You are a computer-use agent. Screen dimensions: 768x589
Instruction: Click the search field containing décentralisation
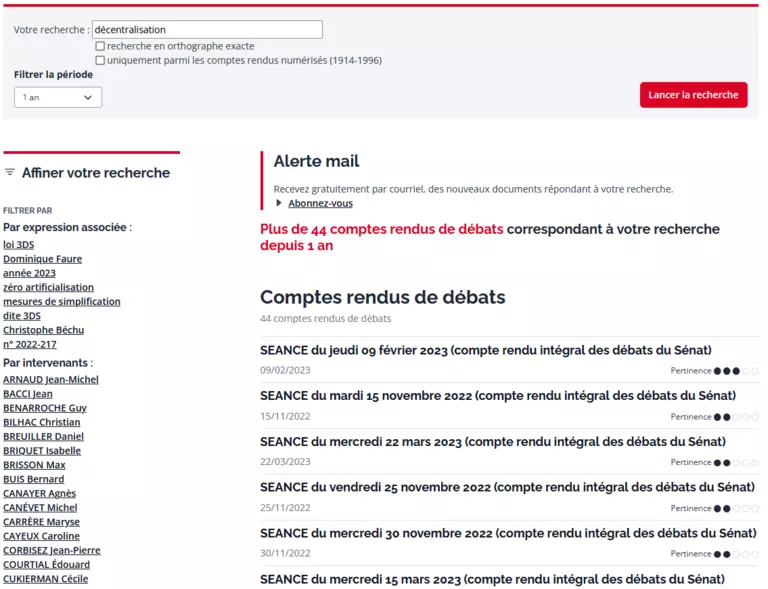(207, 30)
